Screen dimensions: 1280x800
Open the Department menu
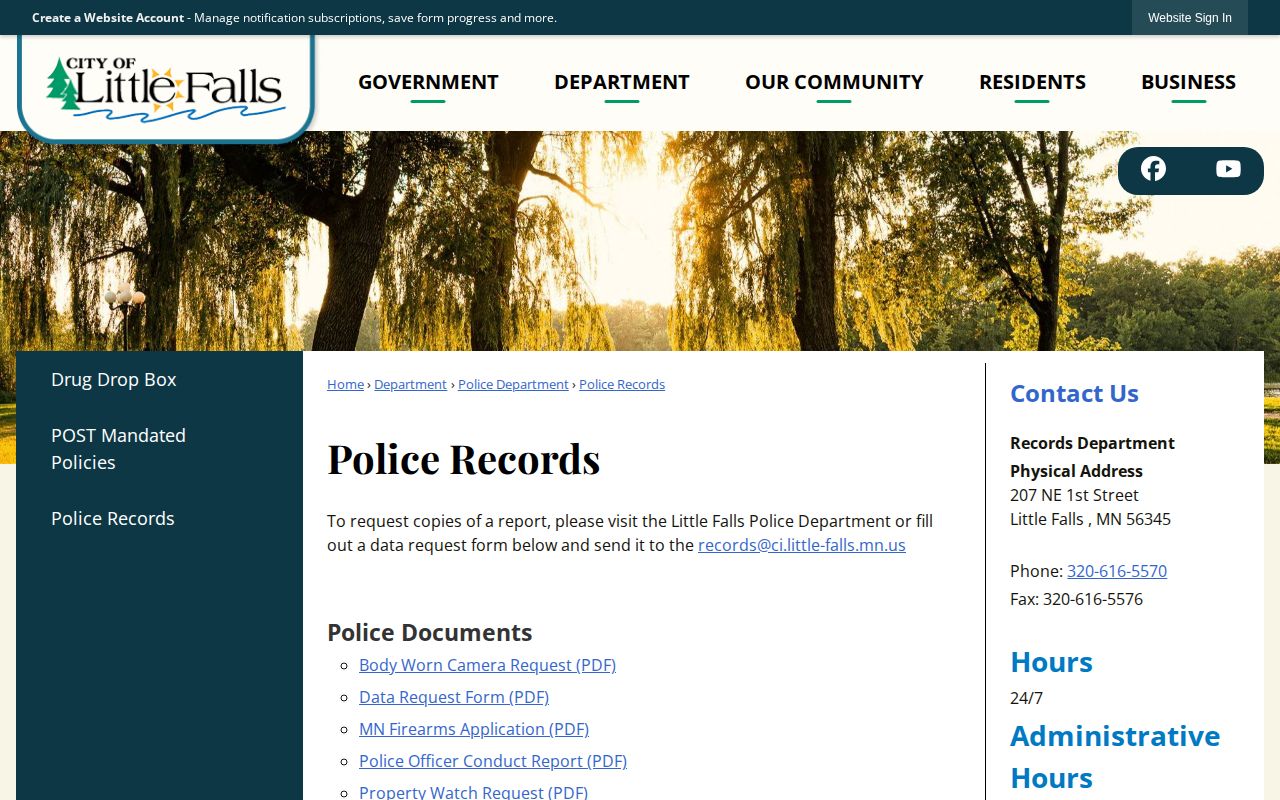point(622,82)
